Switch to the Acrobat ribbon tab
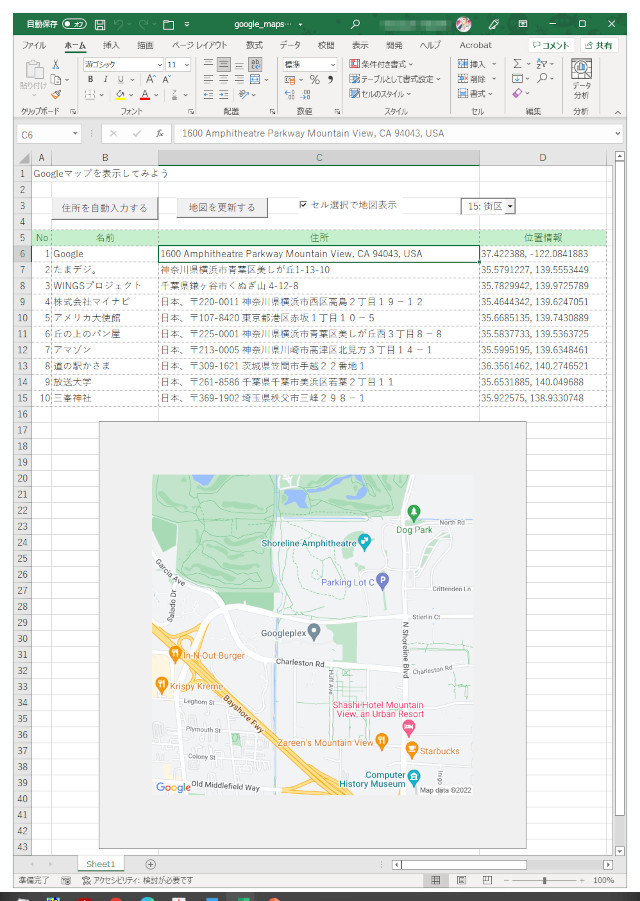 pyautogui.click(x=475, y=45)
